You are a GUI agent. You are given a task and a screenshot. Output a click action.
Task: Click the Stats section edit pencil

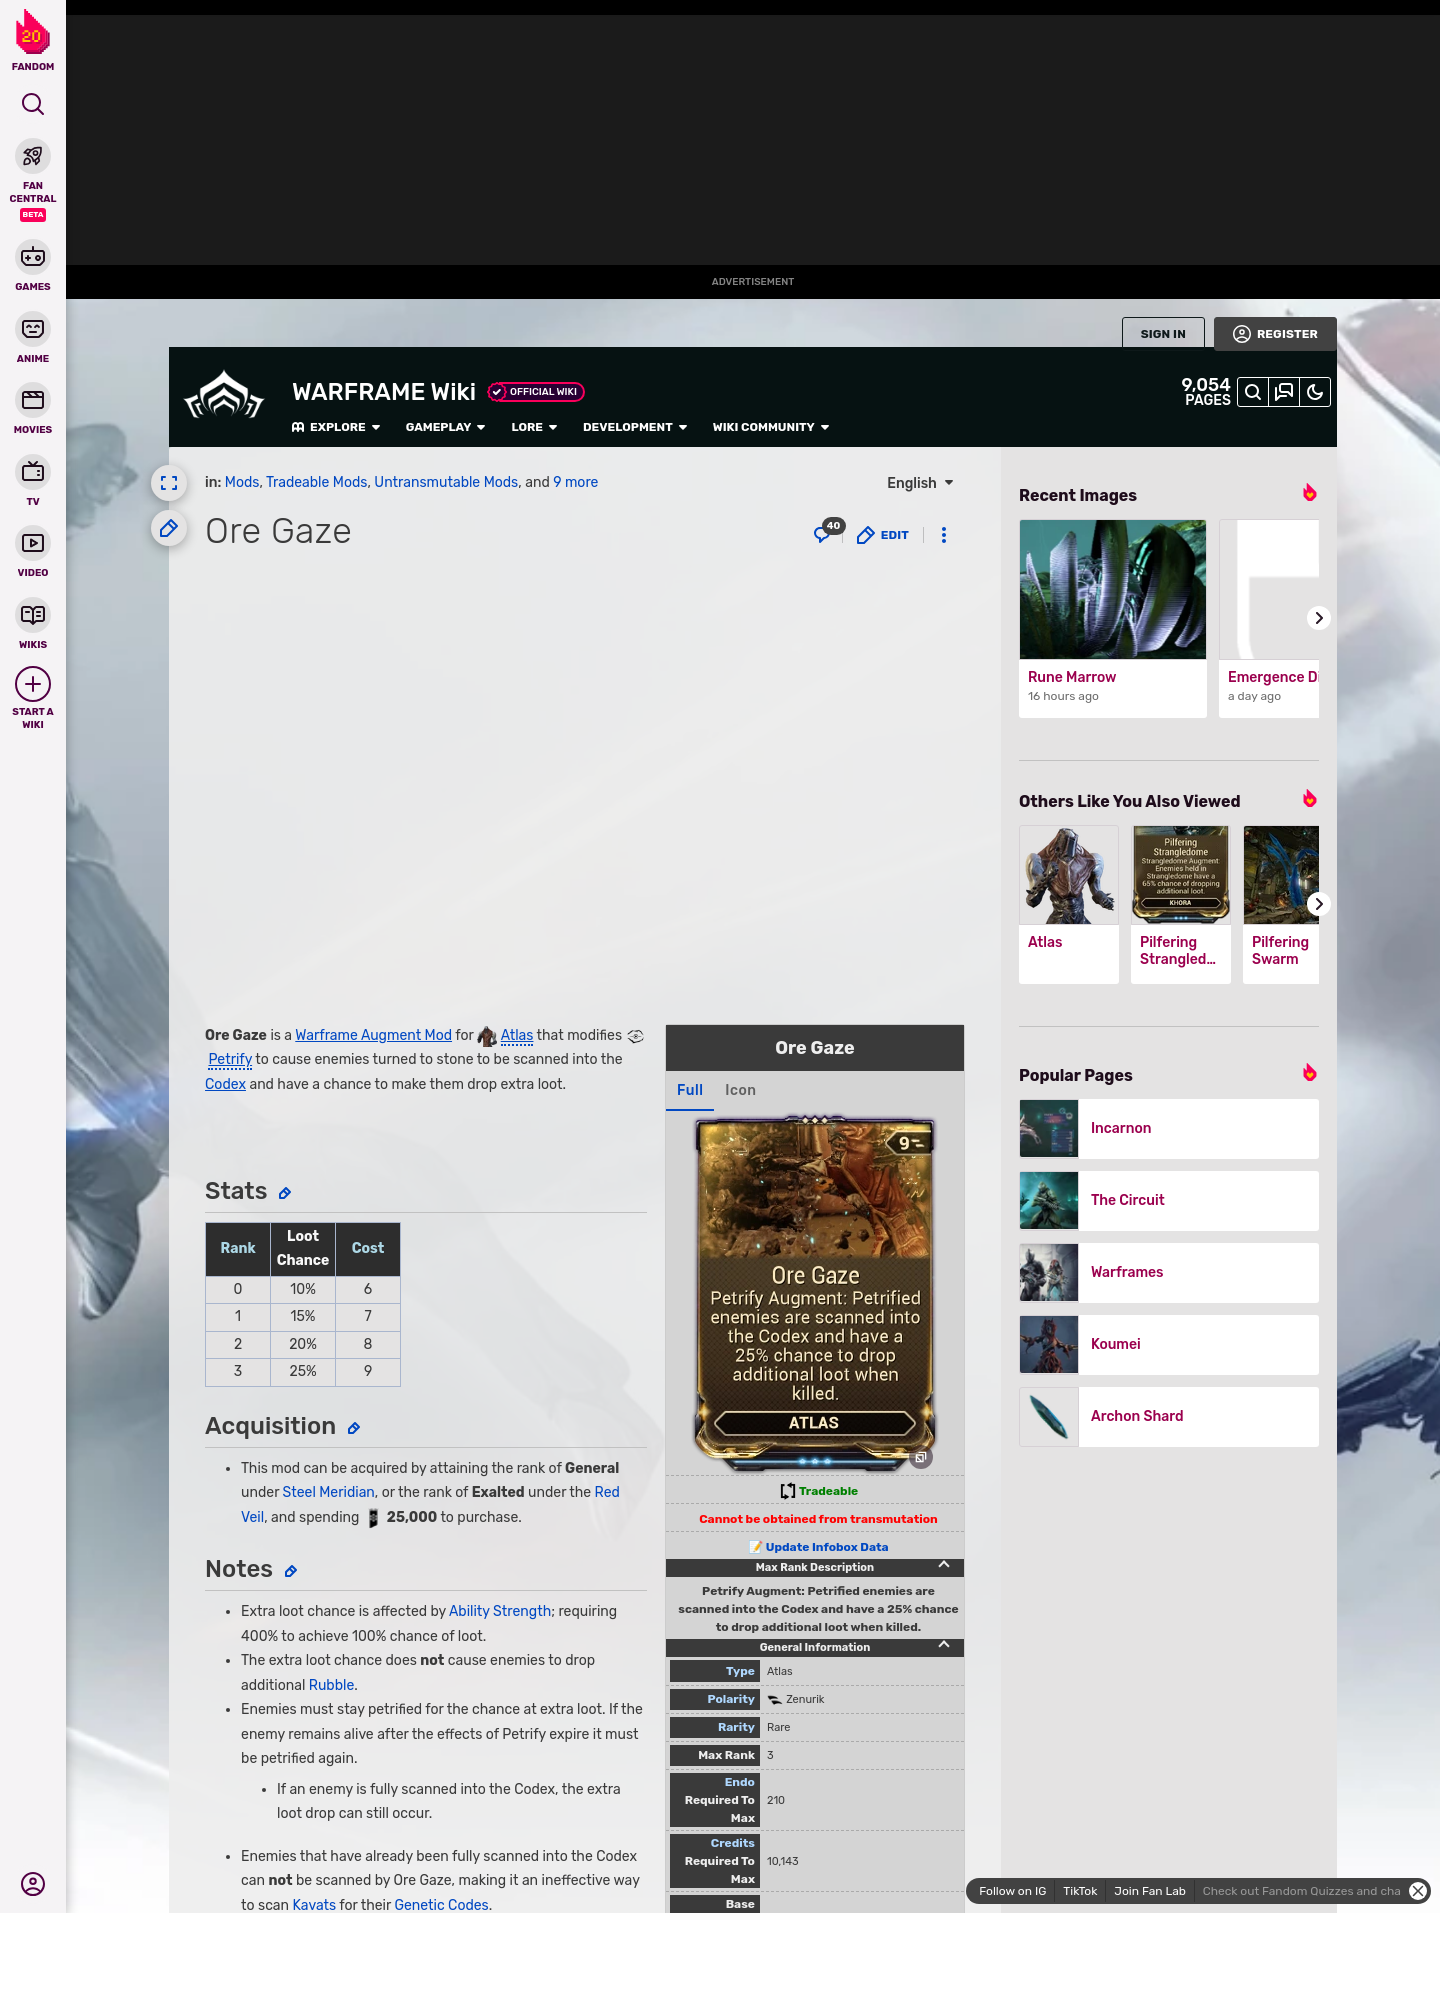[285, 1193]
